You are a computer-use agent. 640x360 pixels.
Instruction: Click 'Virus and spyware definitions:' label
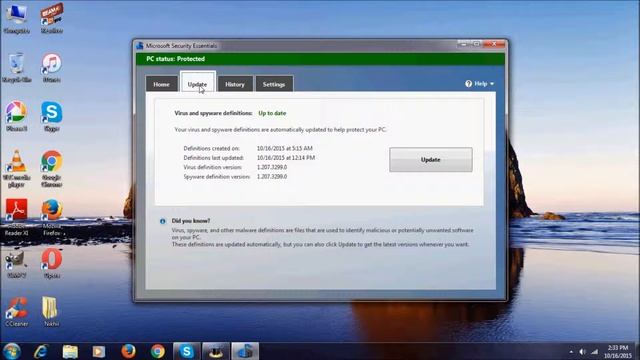point(213,113)
